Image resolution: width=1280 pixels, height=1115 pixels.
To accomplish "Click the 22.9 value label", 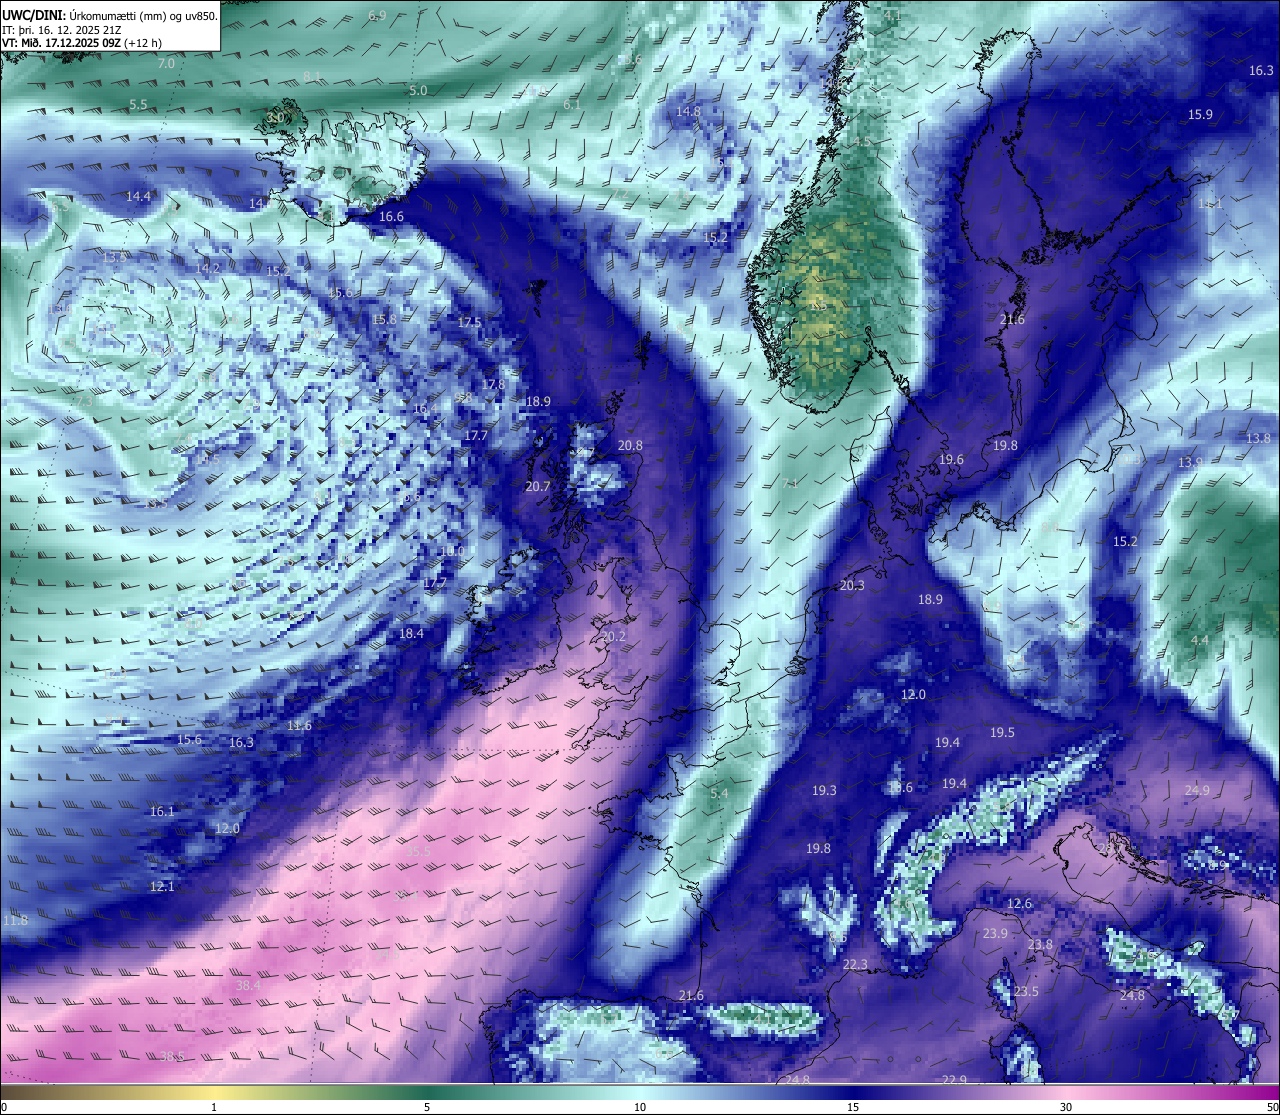I will [954, 1080].
